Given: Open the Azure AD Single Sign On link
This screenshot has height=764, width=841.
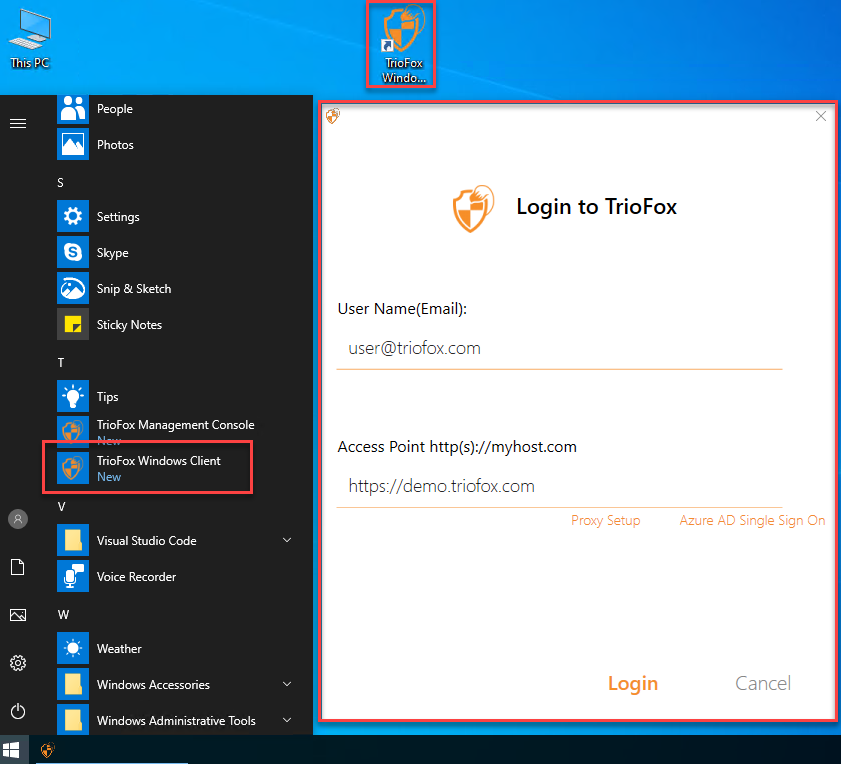Looking at the screenshot, I should [x=752, y=520].
